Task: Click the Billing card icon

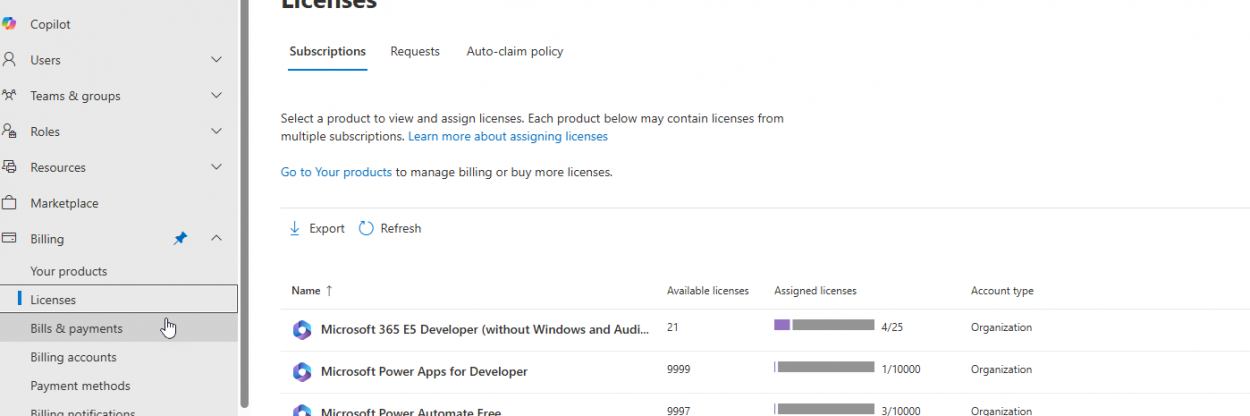Action: pyautogui.click(x=9, y=239)
